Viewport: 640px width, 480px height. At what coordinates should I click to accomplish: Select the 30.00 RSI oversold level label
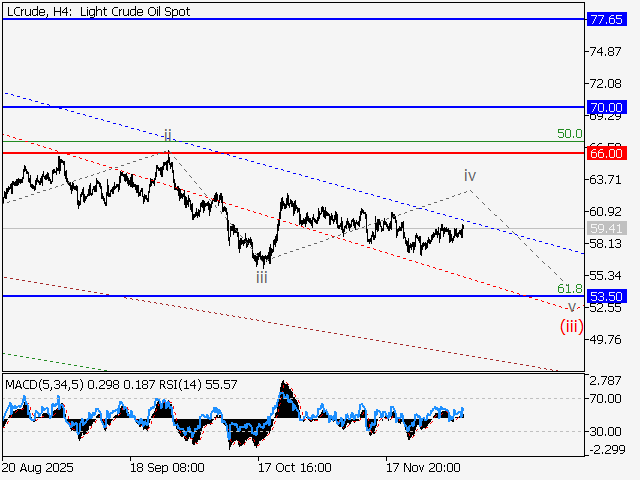pyautogui.click(x=603, y=432)
